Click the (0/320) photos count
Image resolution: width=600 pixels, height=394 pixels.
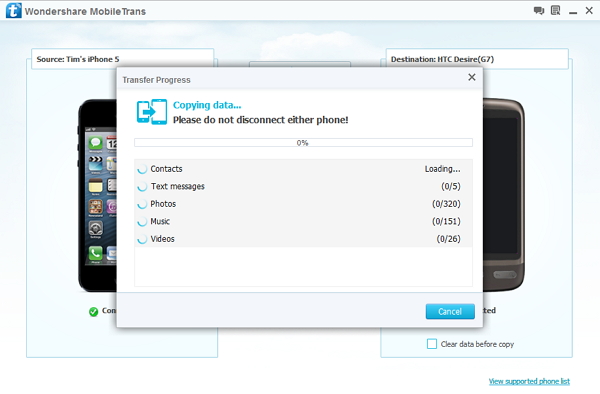coord(446,204)
